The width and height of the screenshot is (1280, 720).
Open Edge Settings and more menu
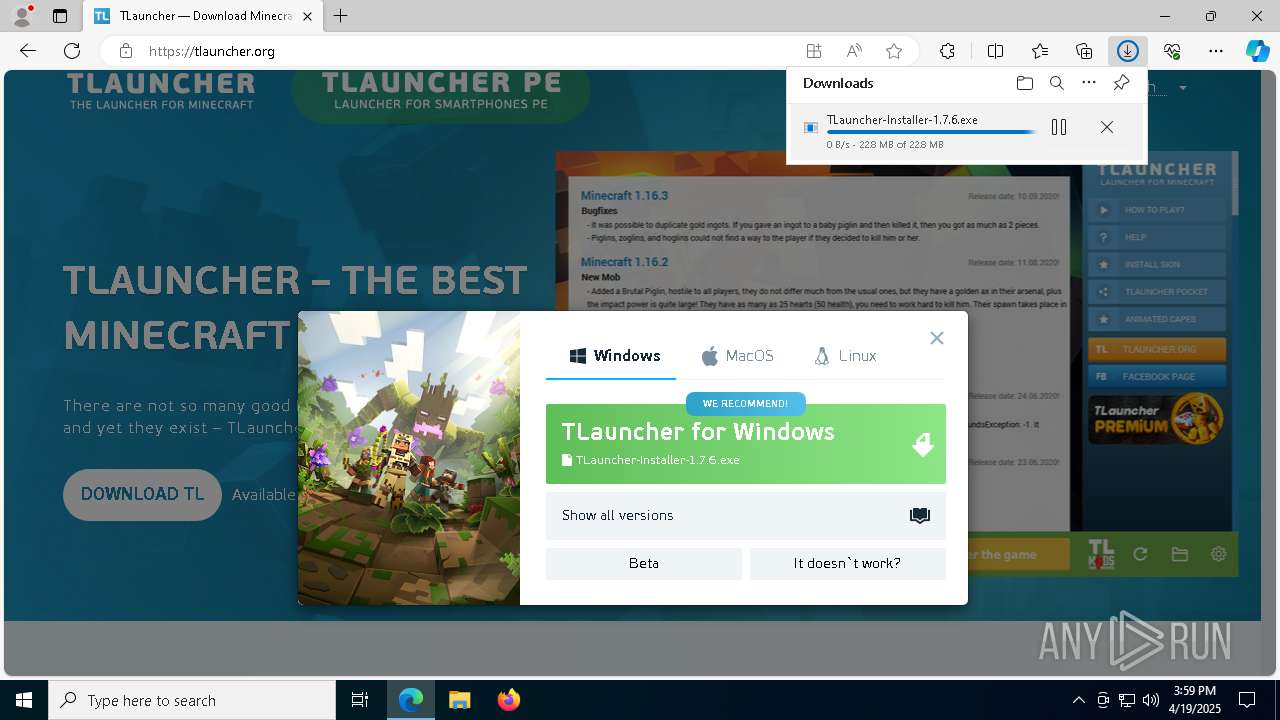pos(1216,51)
